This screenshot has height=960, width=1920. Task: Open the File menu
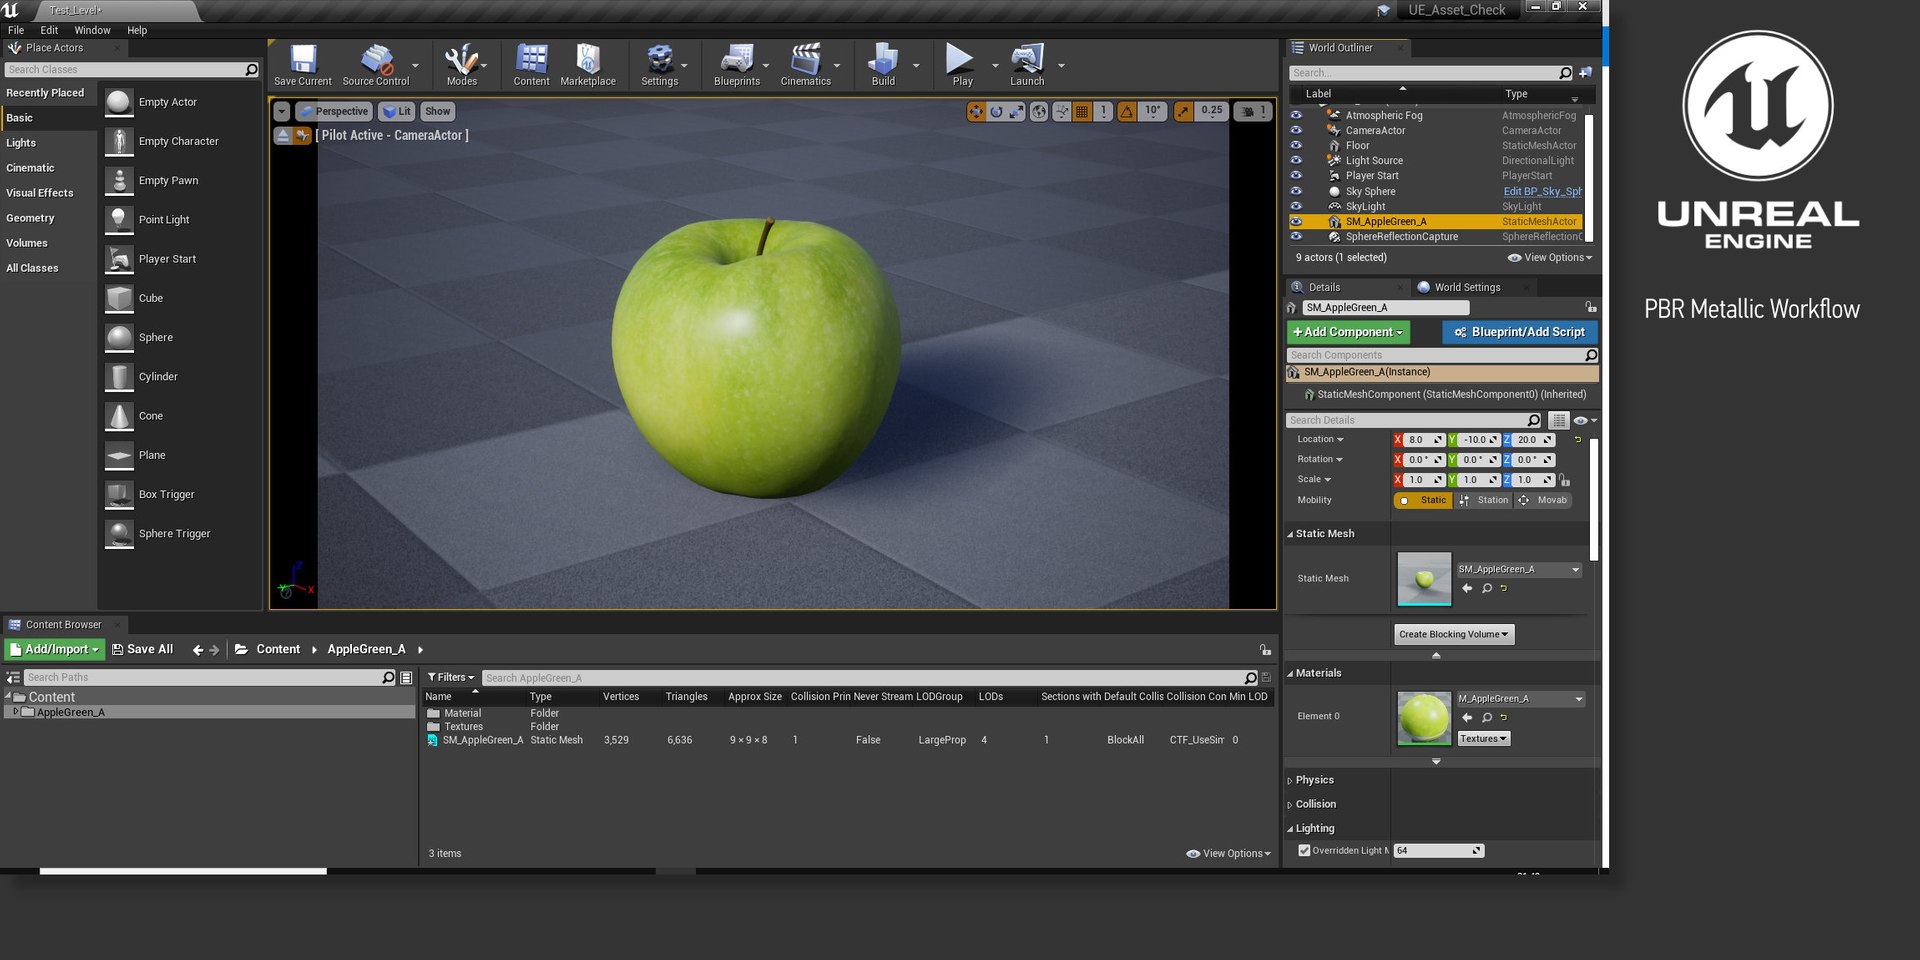pos(16,30)
